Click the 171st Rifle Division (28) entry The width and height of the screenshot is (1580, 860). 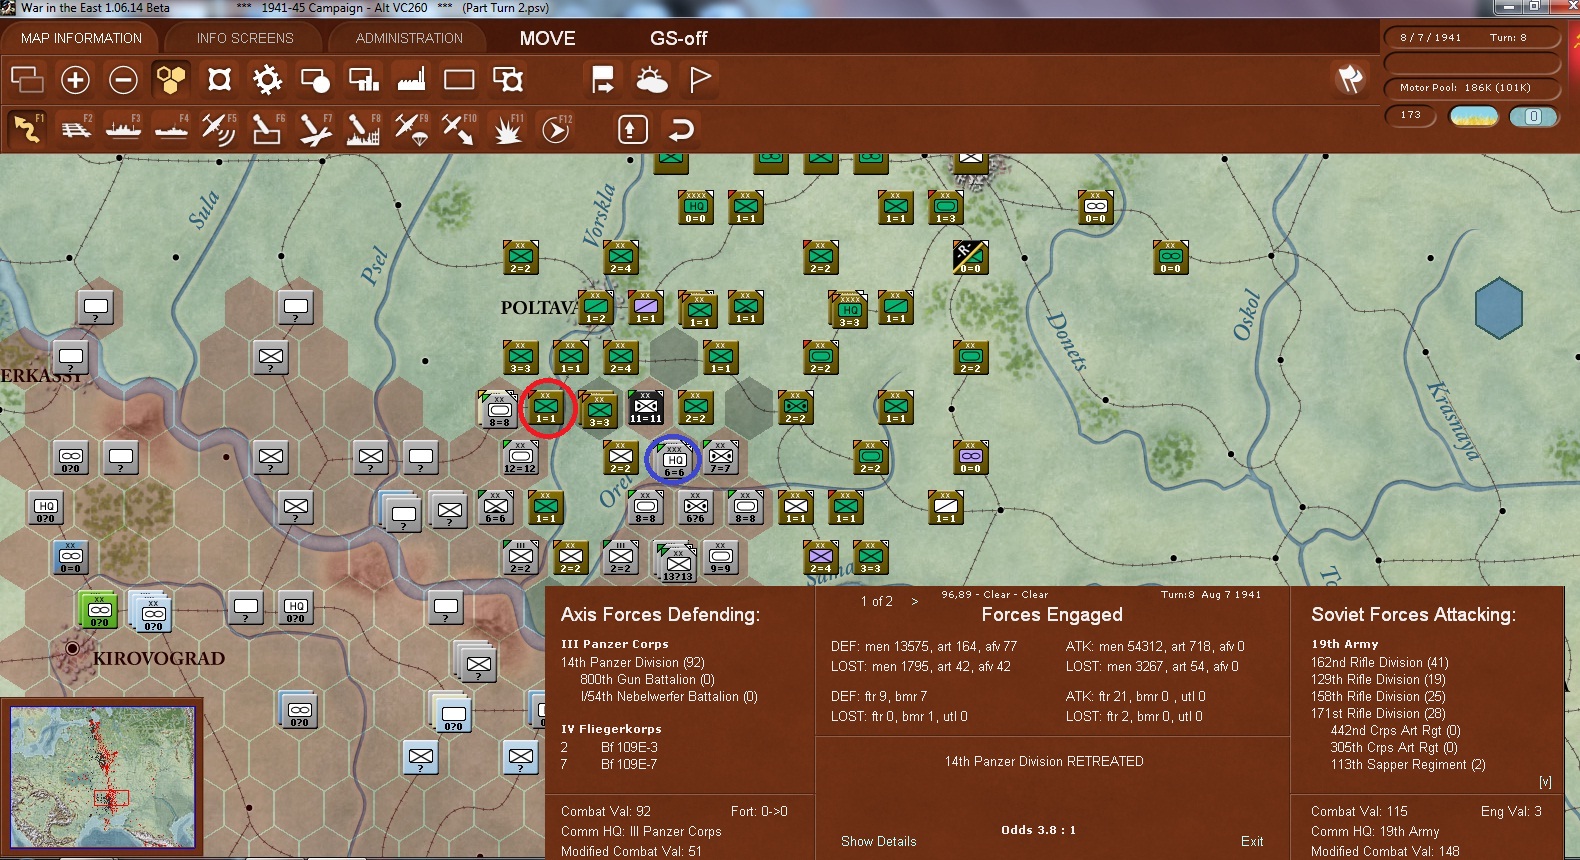coord(1378,713)
